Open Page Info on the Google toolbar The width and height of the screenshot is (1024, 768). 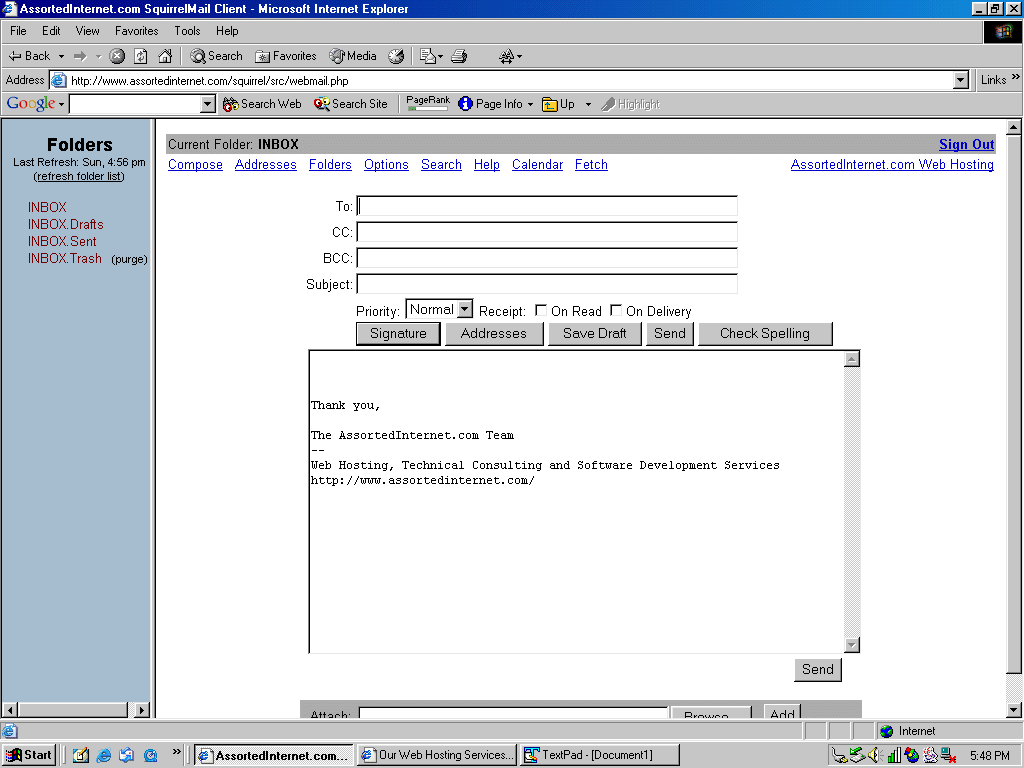tap(490, 104)
